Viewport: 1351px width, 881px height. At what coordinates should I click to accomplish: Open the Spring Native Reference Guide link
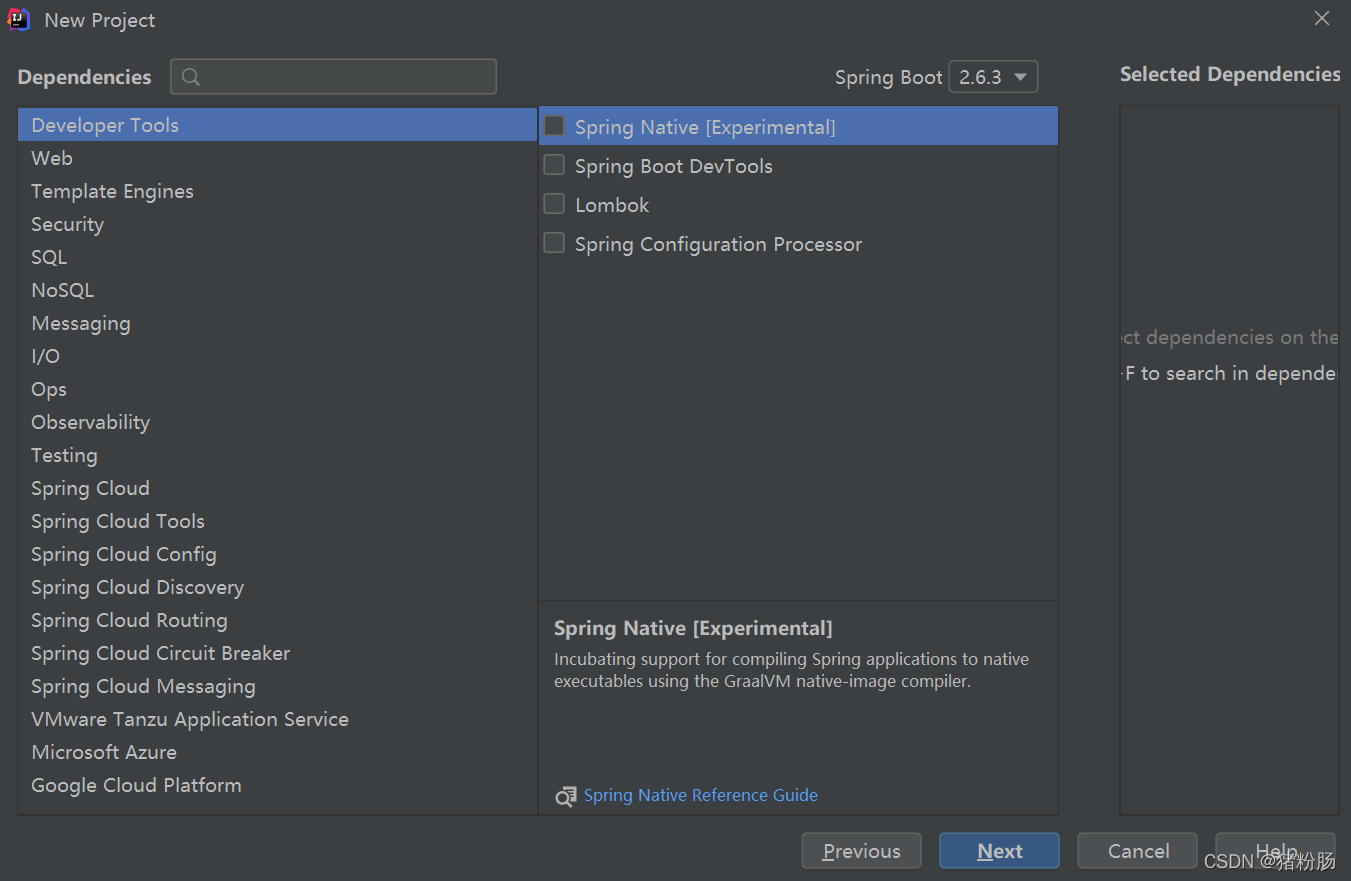pos(700,796)
